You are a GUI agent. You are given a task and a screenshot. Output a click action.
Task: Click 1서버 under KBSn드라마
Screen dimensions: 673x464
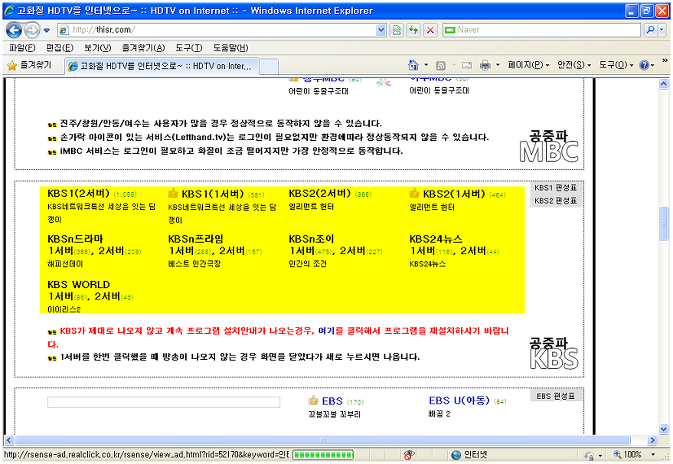[61, 251]
